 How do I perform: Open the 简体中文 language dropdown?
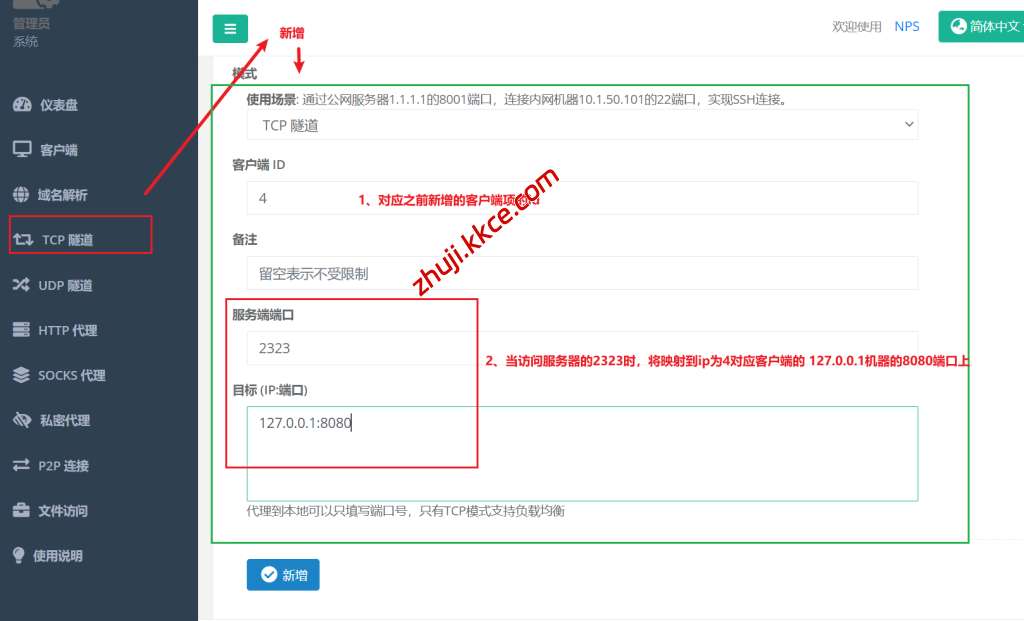pyautogui.click(x=980, y=27)
